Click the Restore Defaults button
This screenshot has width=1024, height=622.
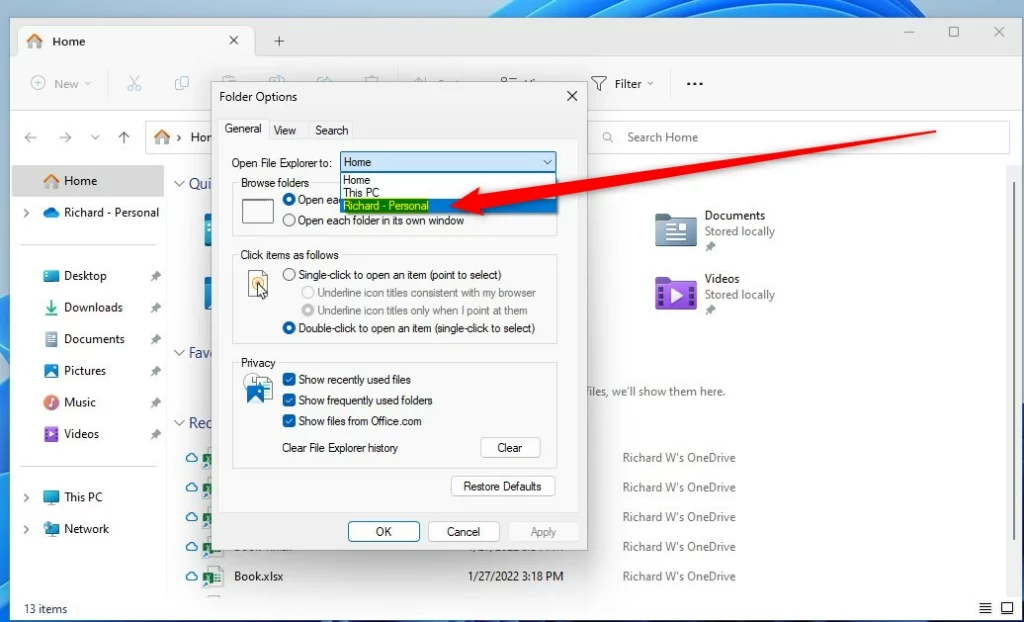click(x=503, y=486)
